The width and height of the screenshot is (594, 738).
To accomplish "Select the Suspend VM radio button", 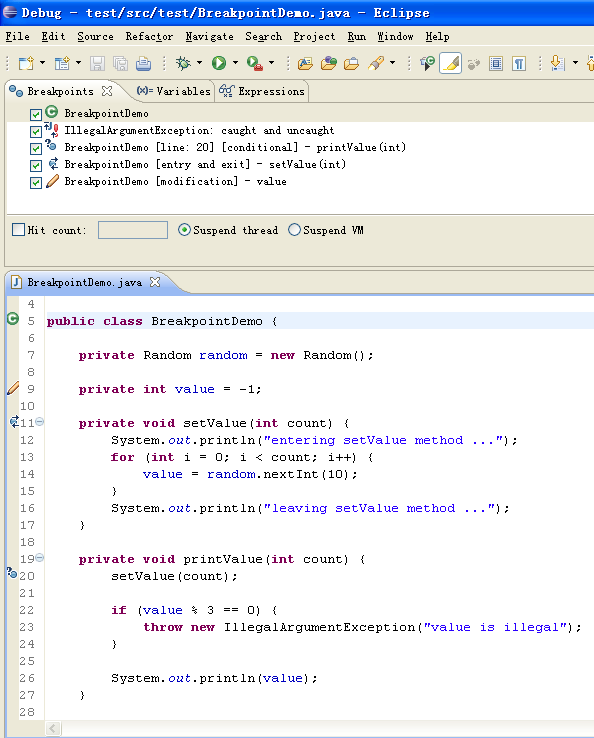I will (294, 230).
